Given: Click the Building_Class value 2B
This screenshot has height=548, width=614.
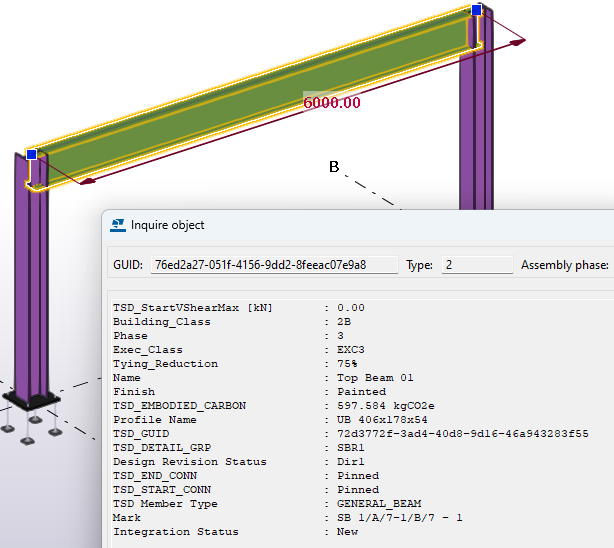Looking at the screenshot, I should click(344, 322).
